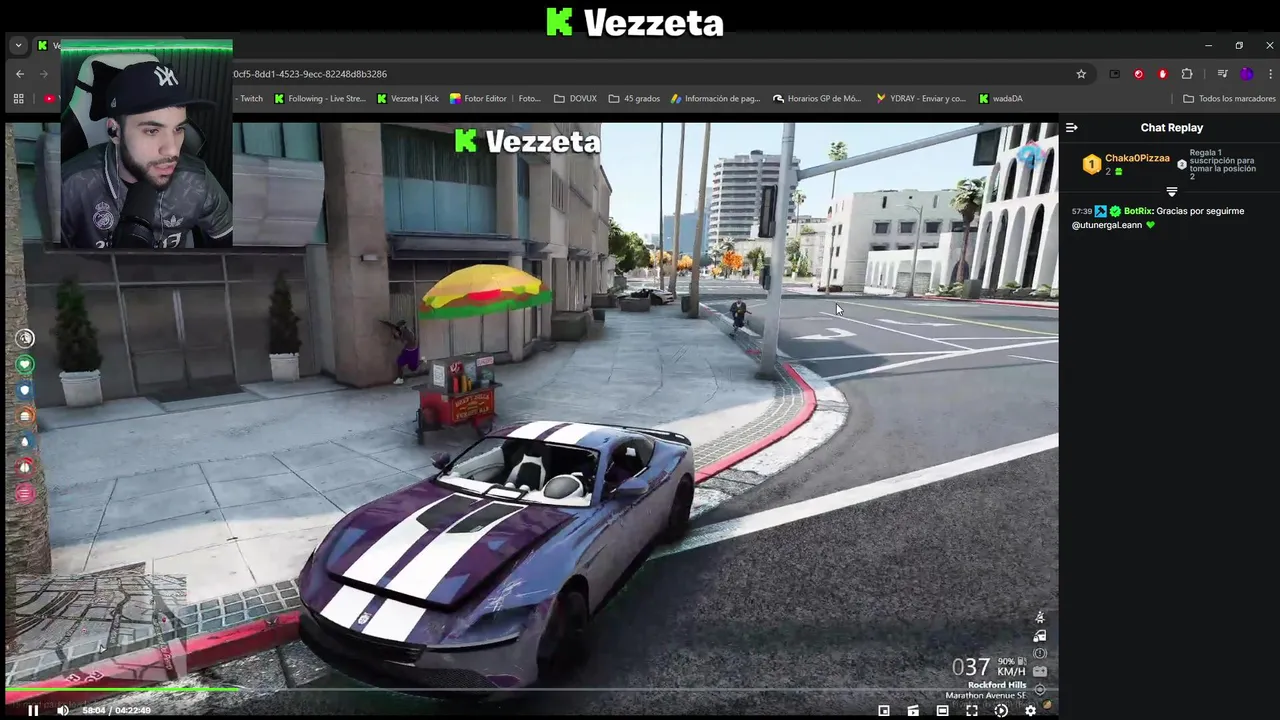
Task: Bookmark this page with the star icon
Action: 1081,74
